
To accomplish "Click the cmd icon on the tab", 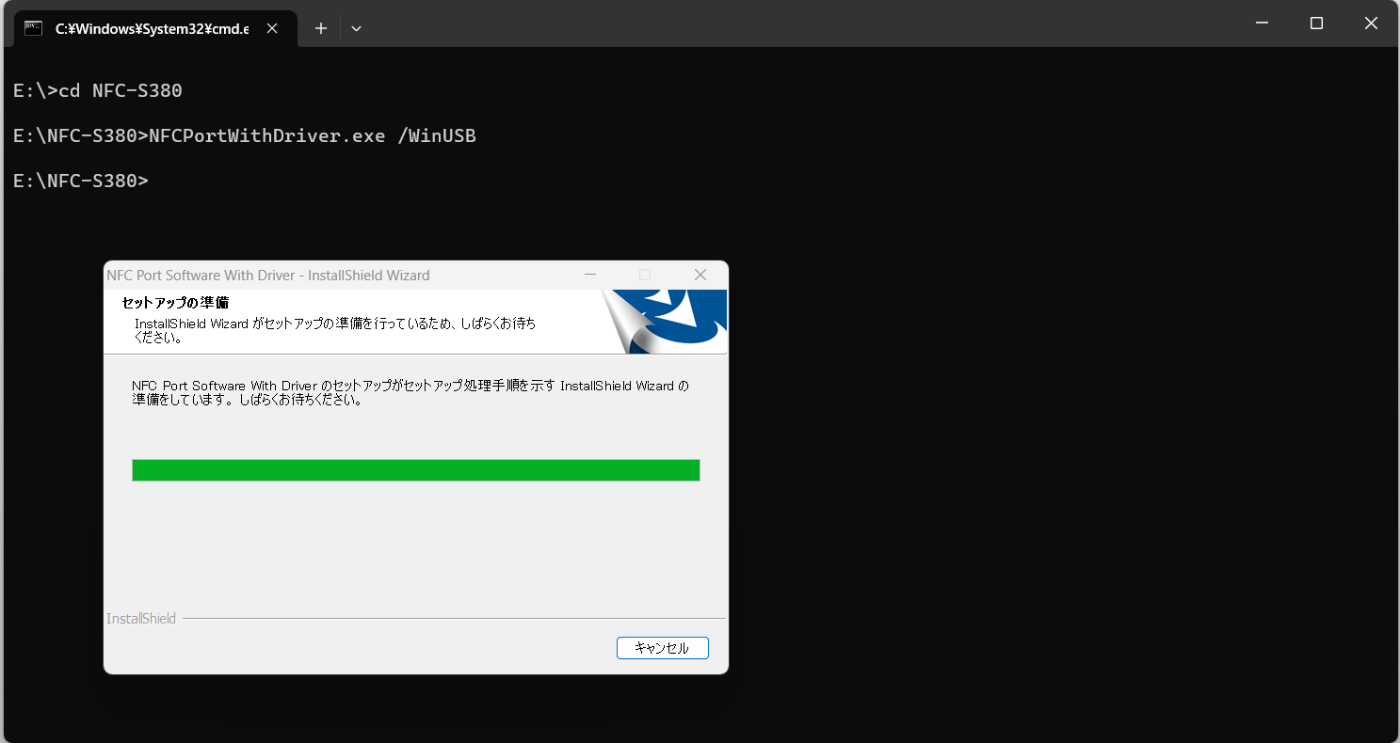I will click(x=34, y=28).
